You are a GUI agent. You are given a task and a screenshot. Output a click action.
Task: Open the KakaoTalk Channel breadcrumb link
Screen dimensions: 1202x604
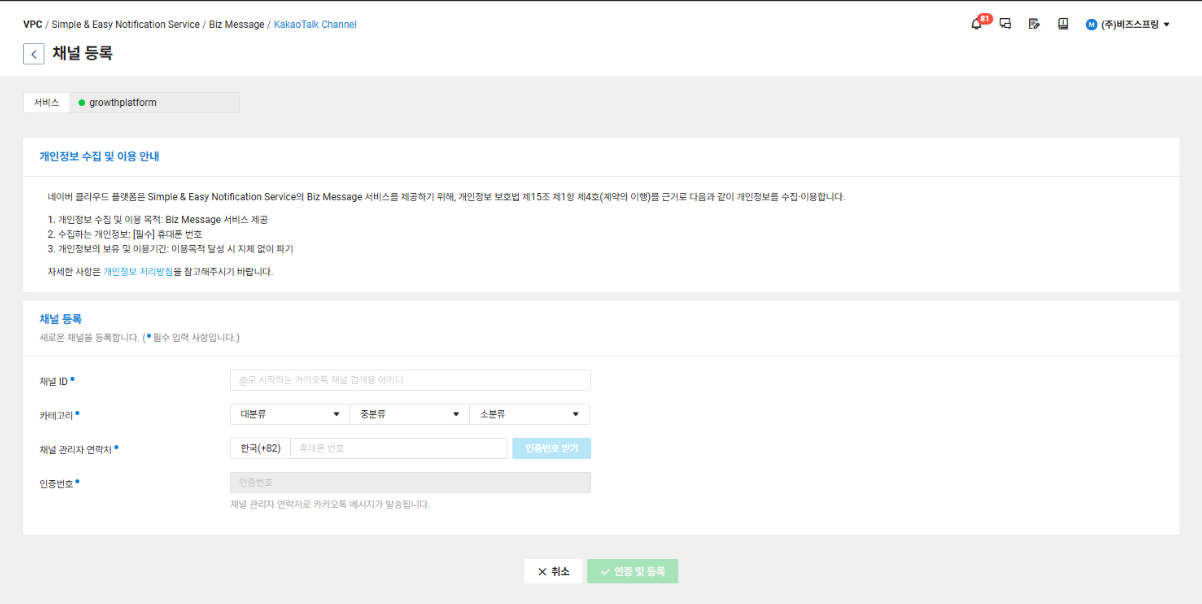[316, 23]
